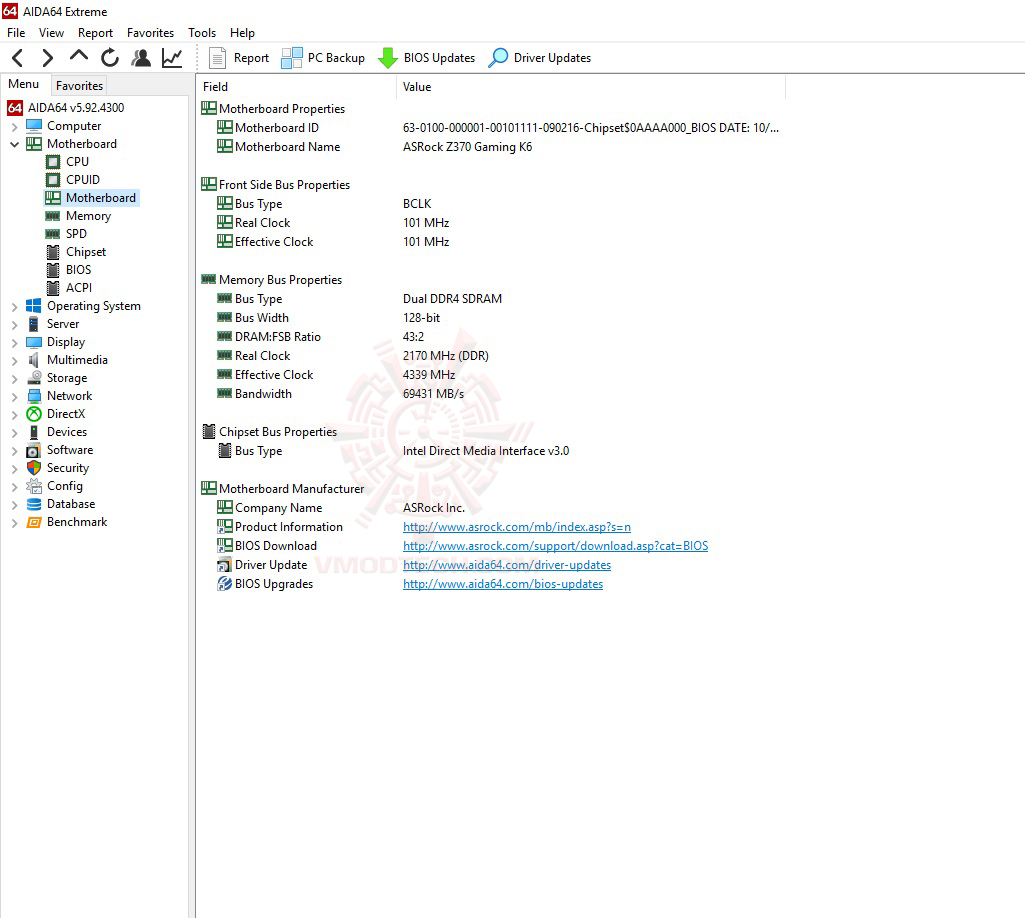This screenshot has height=918, width=1025.
Task: Click the Config gear icon
Action: [33, 486]
